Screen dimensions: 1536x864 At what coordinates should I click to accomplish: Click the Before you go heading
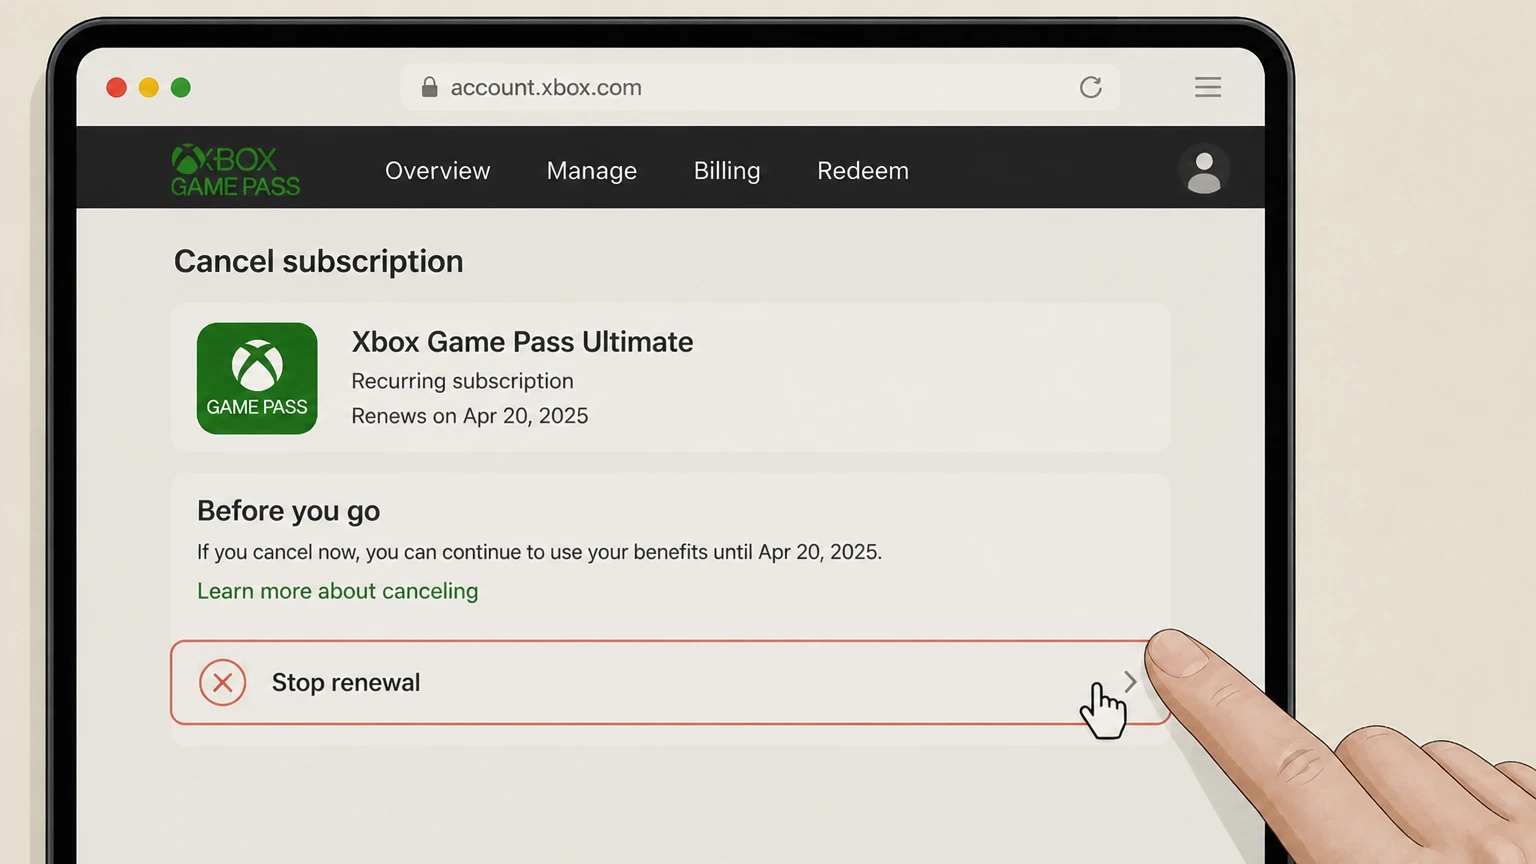tap(288, 511)
